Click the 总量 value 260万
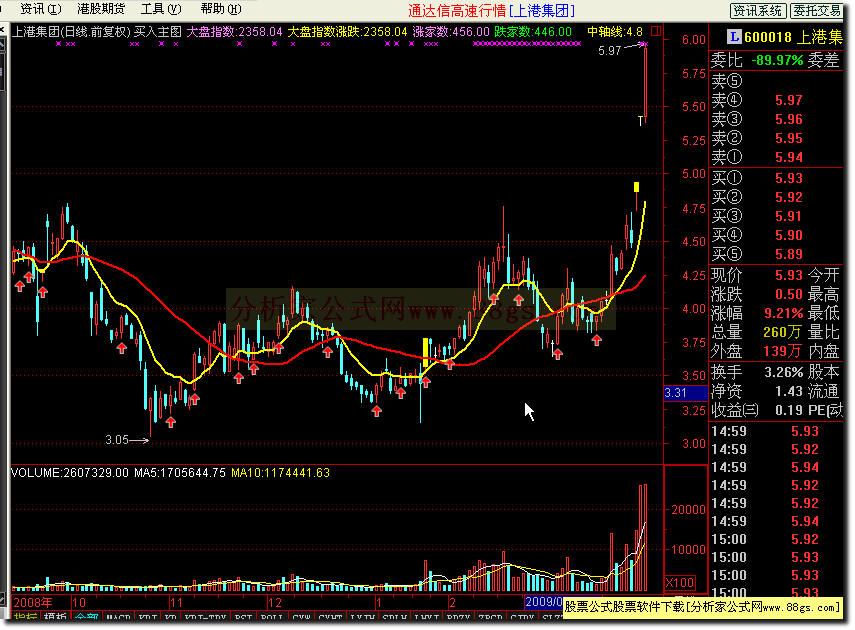This screenshot has width=855, height=630. (x=783, y=332)
